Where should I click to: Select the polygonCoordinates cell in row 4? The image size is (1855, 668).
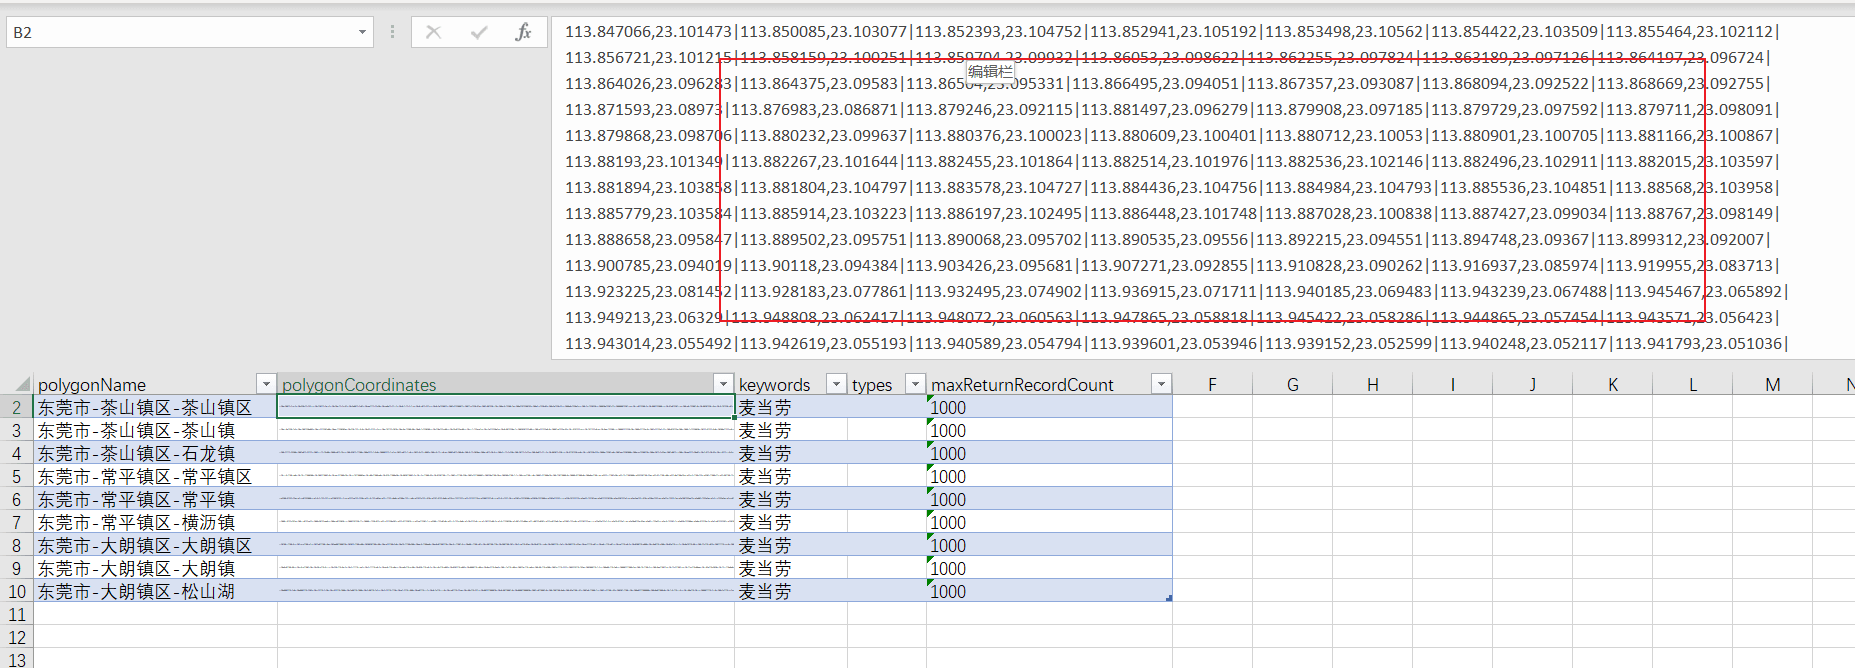(506, 453)
